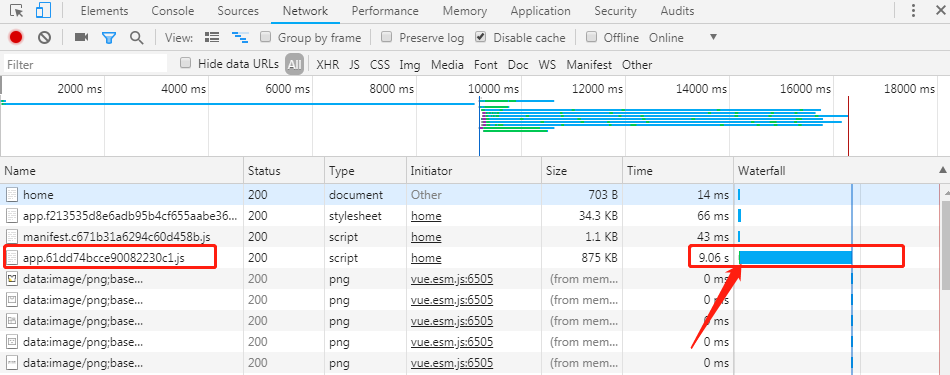Filter requests by Doc
The width and height of the screenshot is (950, 375).
click(518, 65)
